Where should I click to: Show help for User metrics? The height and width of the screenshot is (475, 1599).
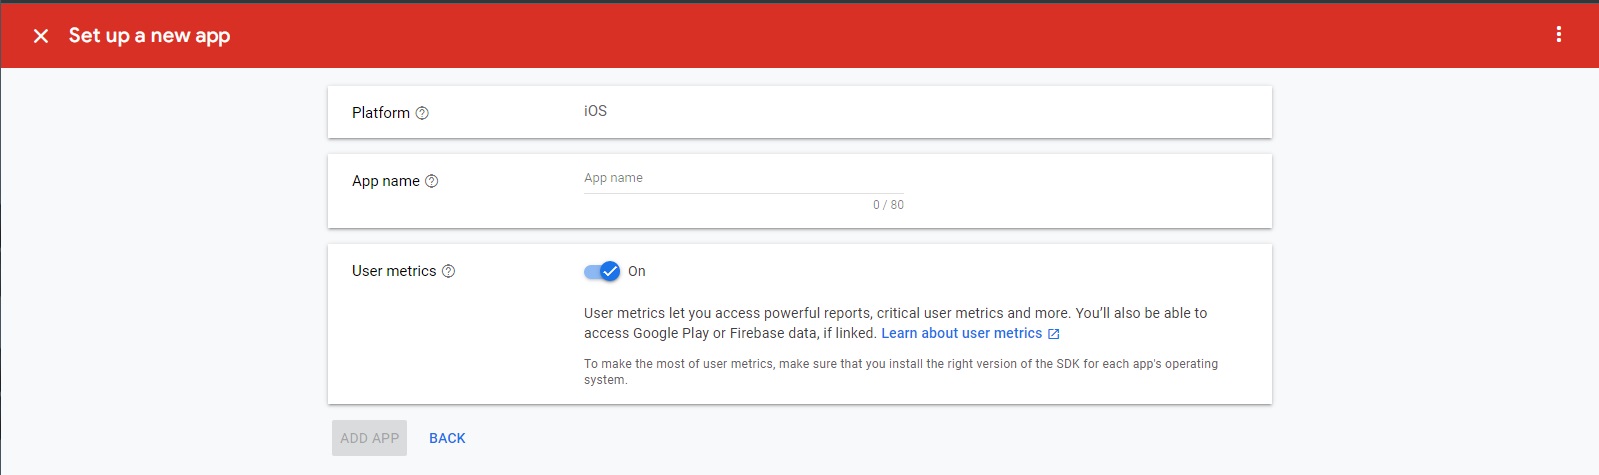449,271
